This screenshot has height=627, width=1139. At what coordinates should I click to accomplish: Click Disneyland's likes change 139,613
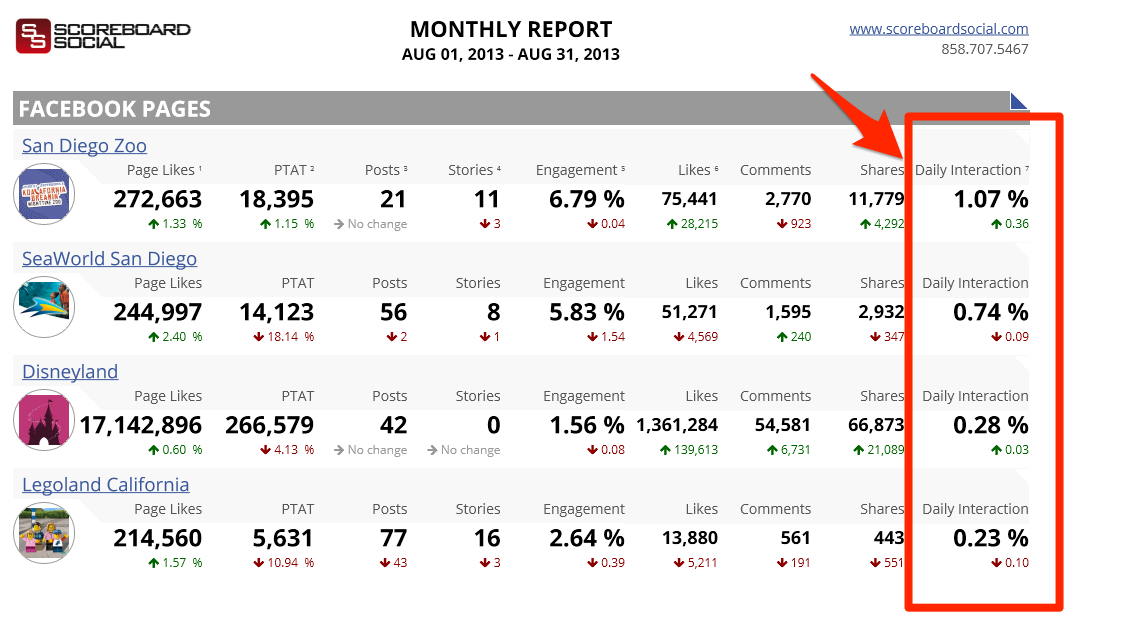coord(689,450)
